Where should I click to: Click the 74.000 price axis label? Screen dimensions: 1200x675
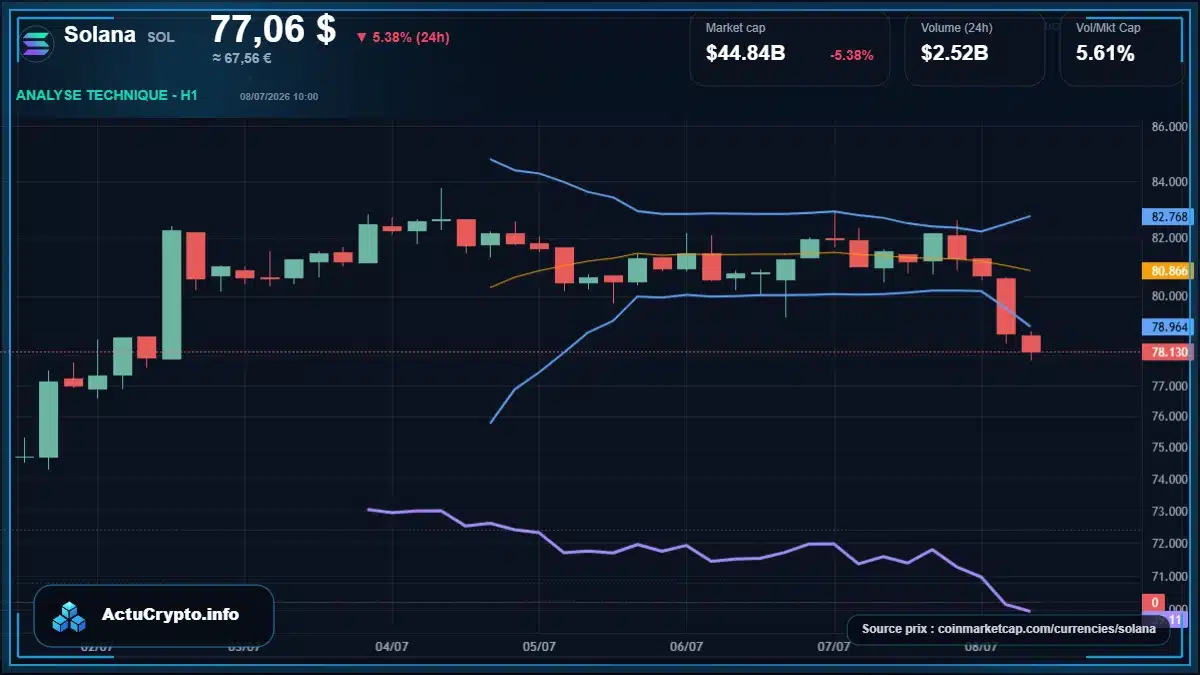click(x=1170, y=480)
